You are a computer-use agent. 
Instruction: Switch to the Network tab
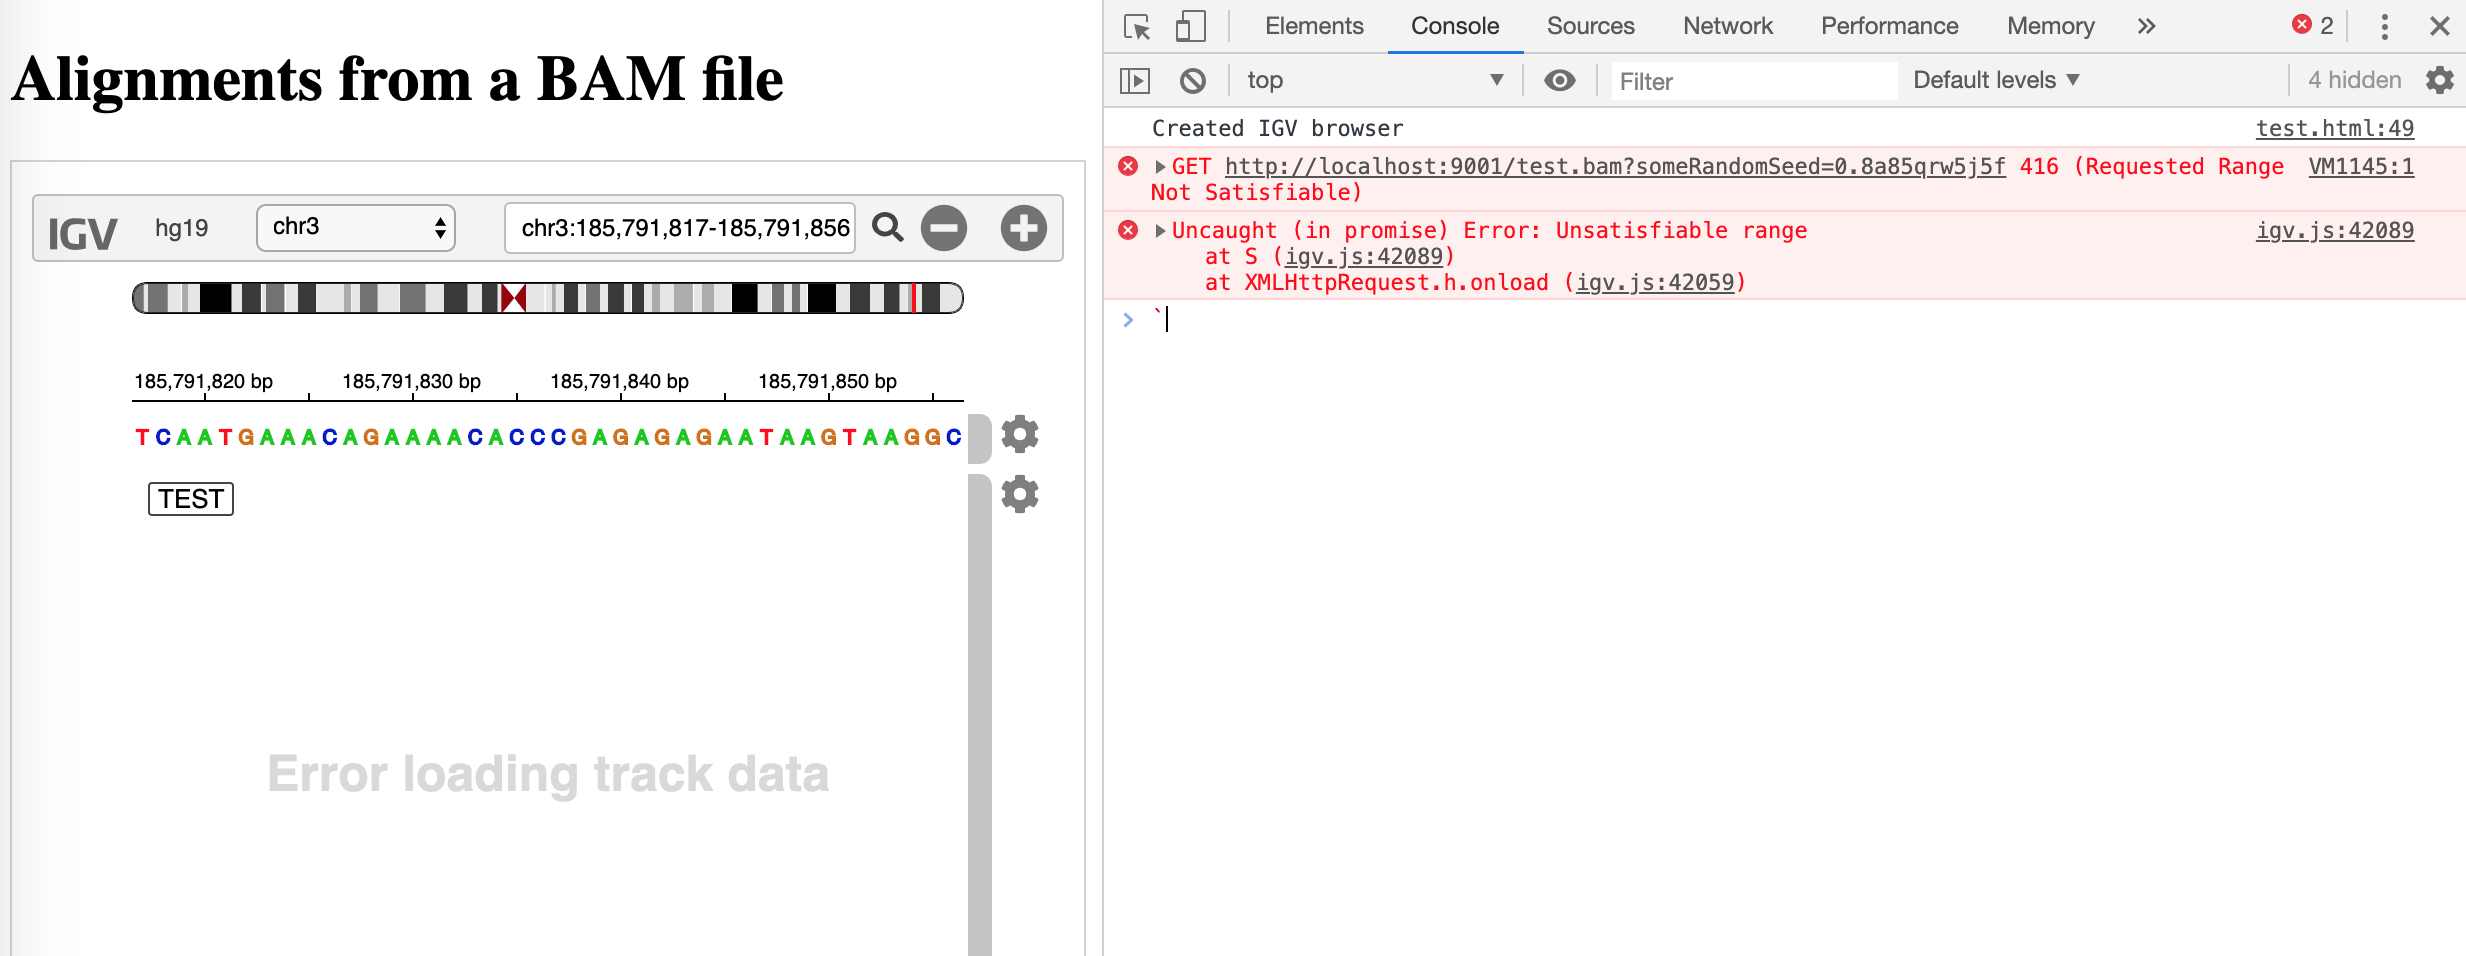[x=1727, y=26]
